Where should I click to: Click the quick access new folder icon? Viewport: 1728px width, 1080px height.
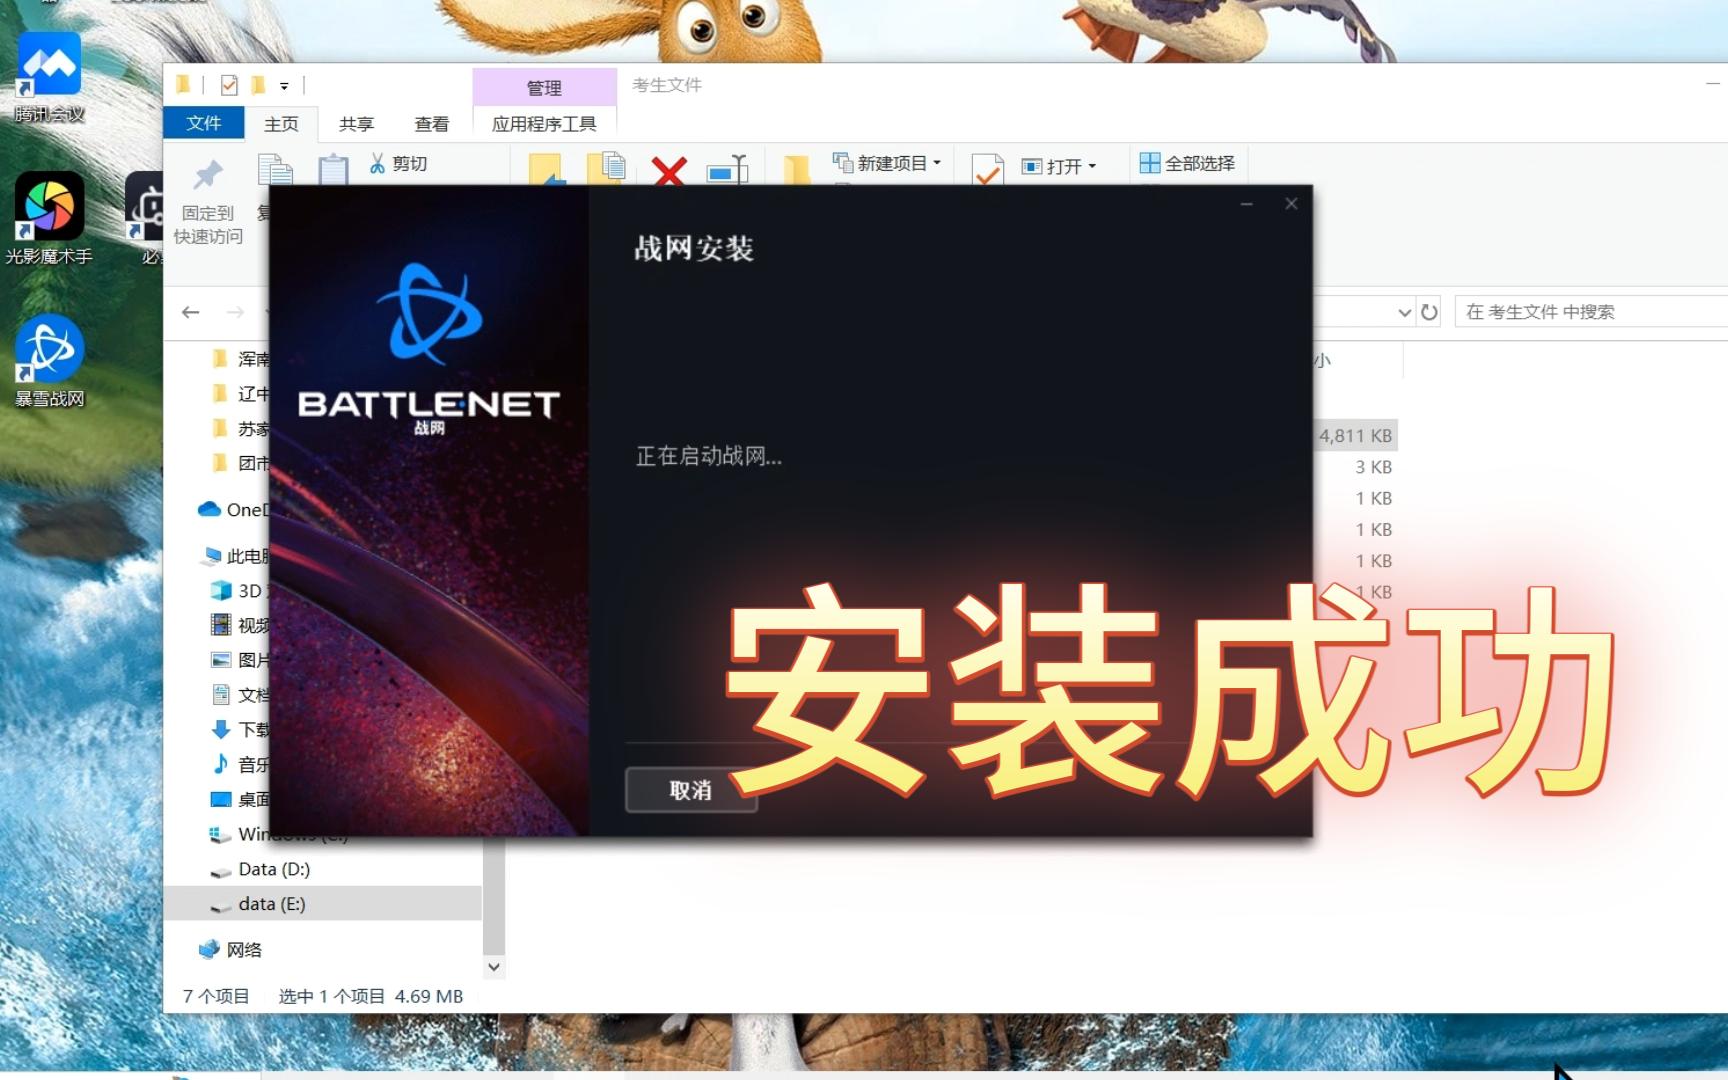pos(258,85)
